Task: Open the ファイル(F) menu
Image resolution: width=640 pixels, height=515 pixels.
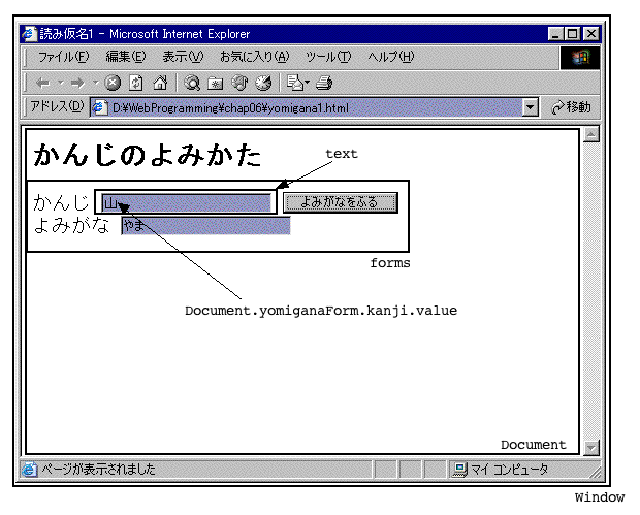Action: click(63, 57)
